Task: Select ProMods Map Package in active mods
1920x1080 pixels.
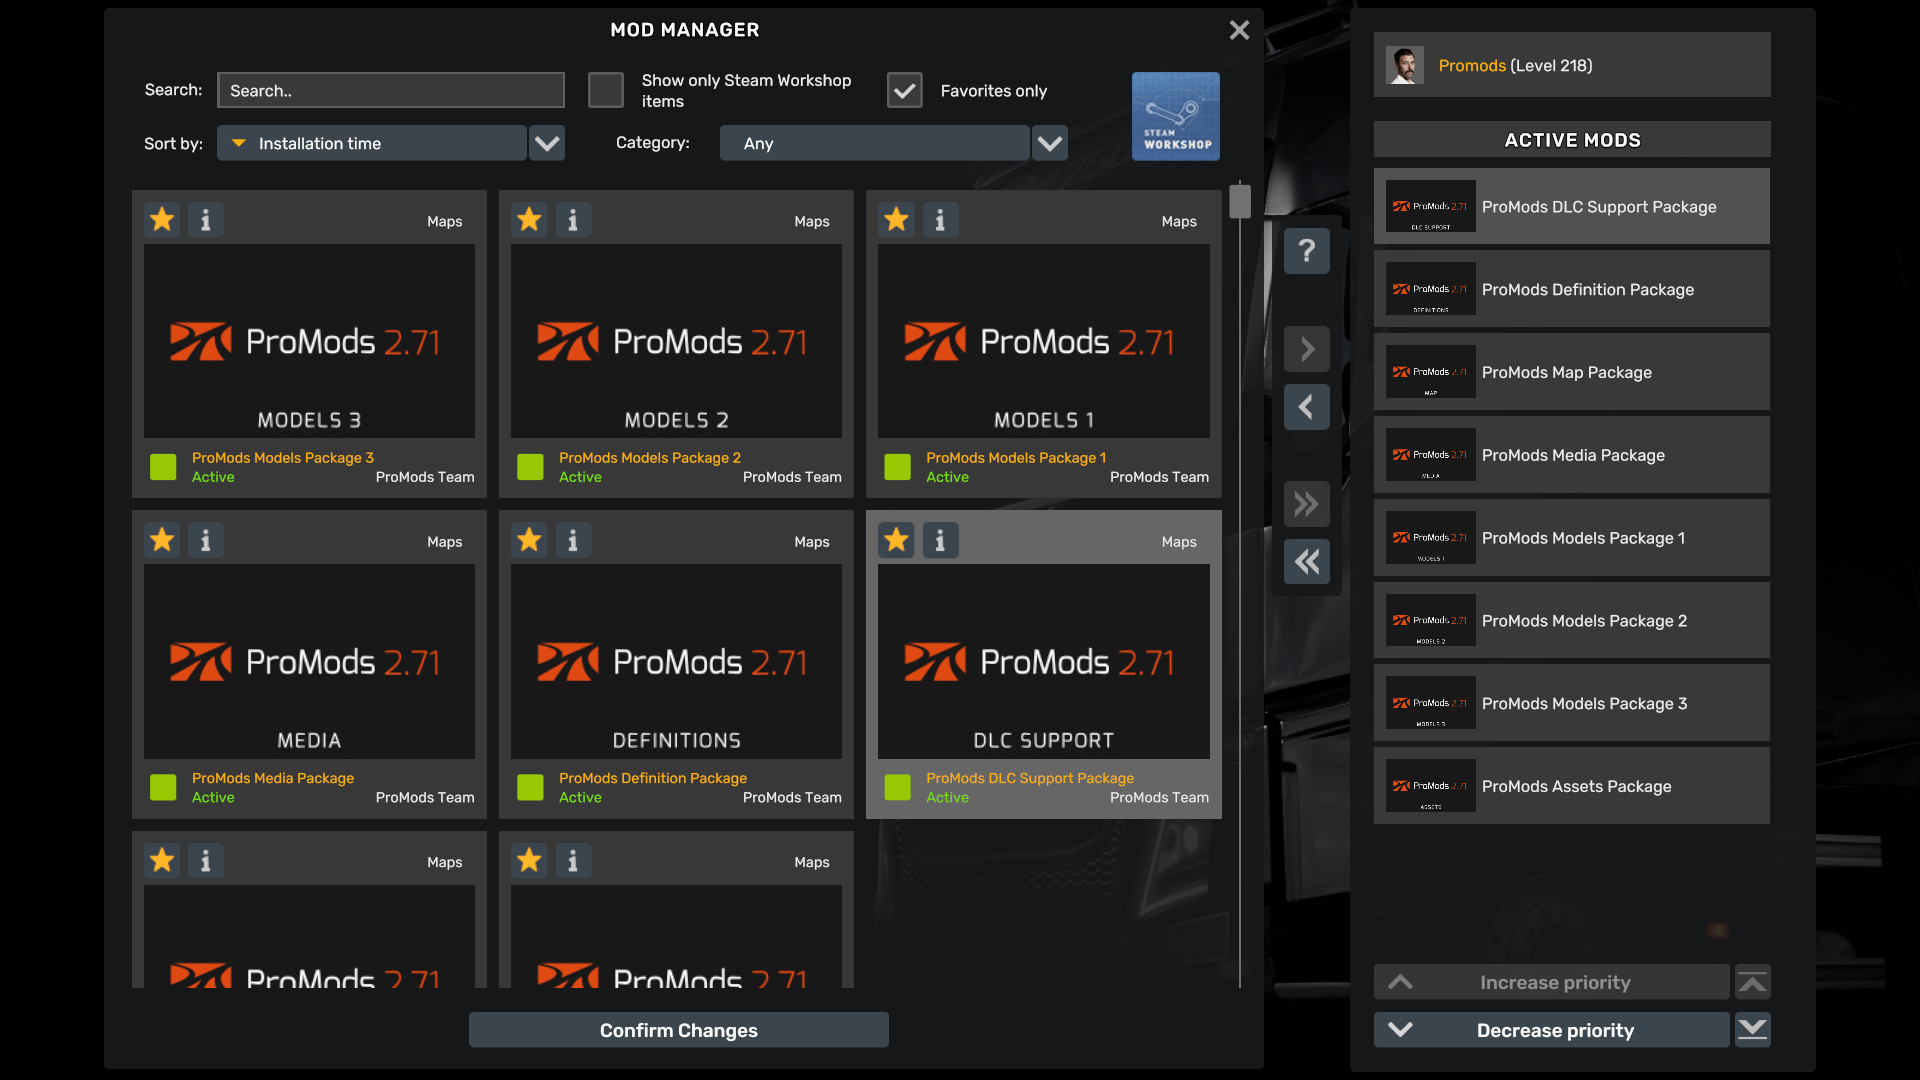Action: click(x=1571, y=372)
